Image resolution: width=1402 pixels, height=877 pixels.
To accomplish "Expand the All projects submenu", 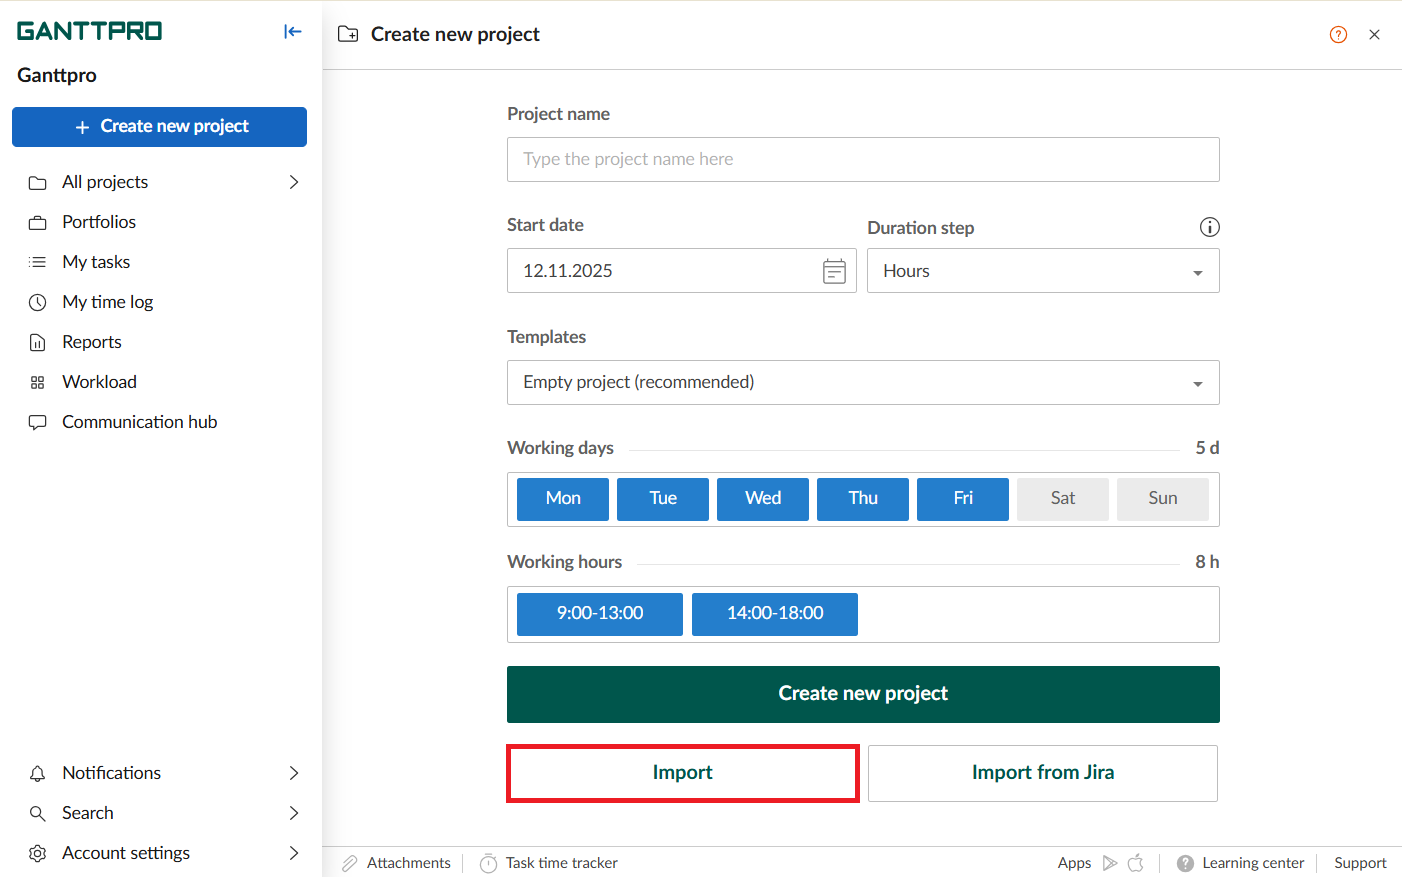I will pos(293,182).
